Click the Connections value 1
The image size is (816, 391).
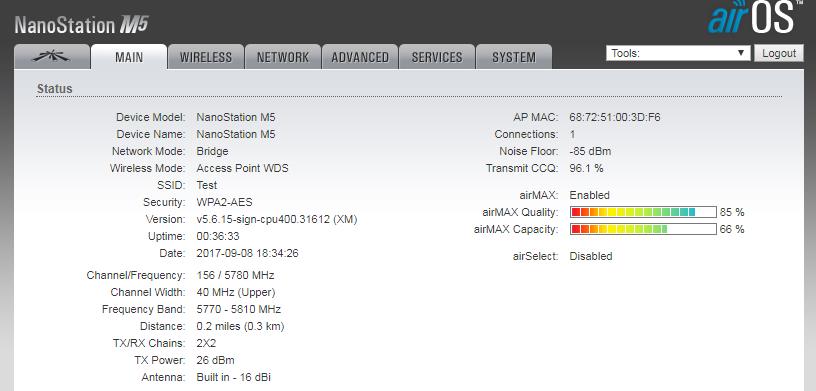(572, 134)
